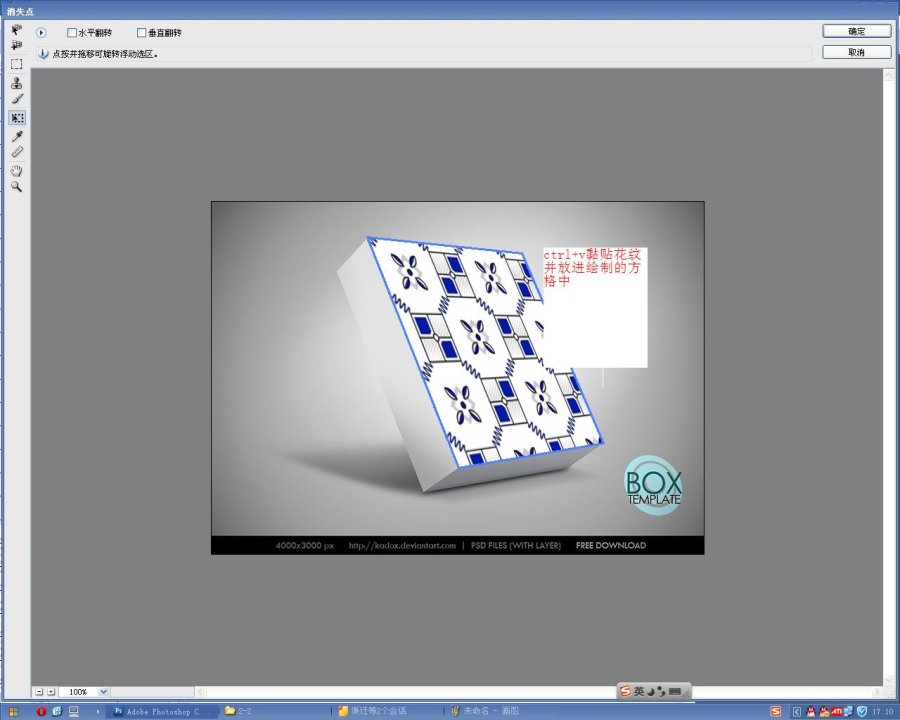Image resolution: width=900 pixels, height=720 pixels.
Task: Open the blue shield security tray icon
Action: coord(862,711)
